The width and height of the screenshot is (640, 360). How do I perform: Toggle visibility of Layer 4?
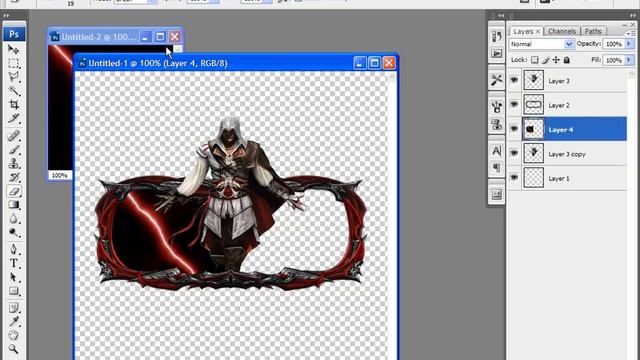click(514, 129)
